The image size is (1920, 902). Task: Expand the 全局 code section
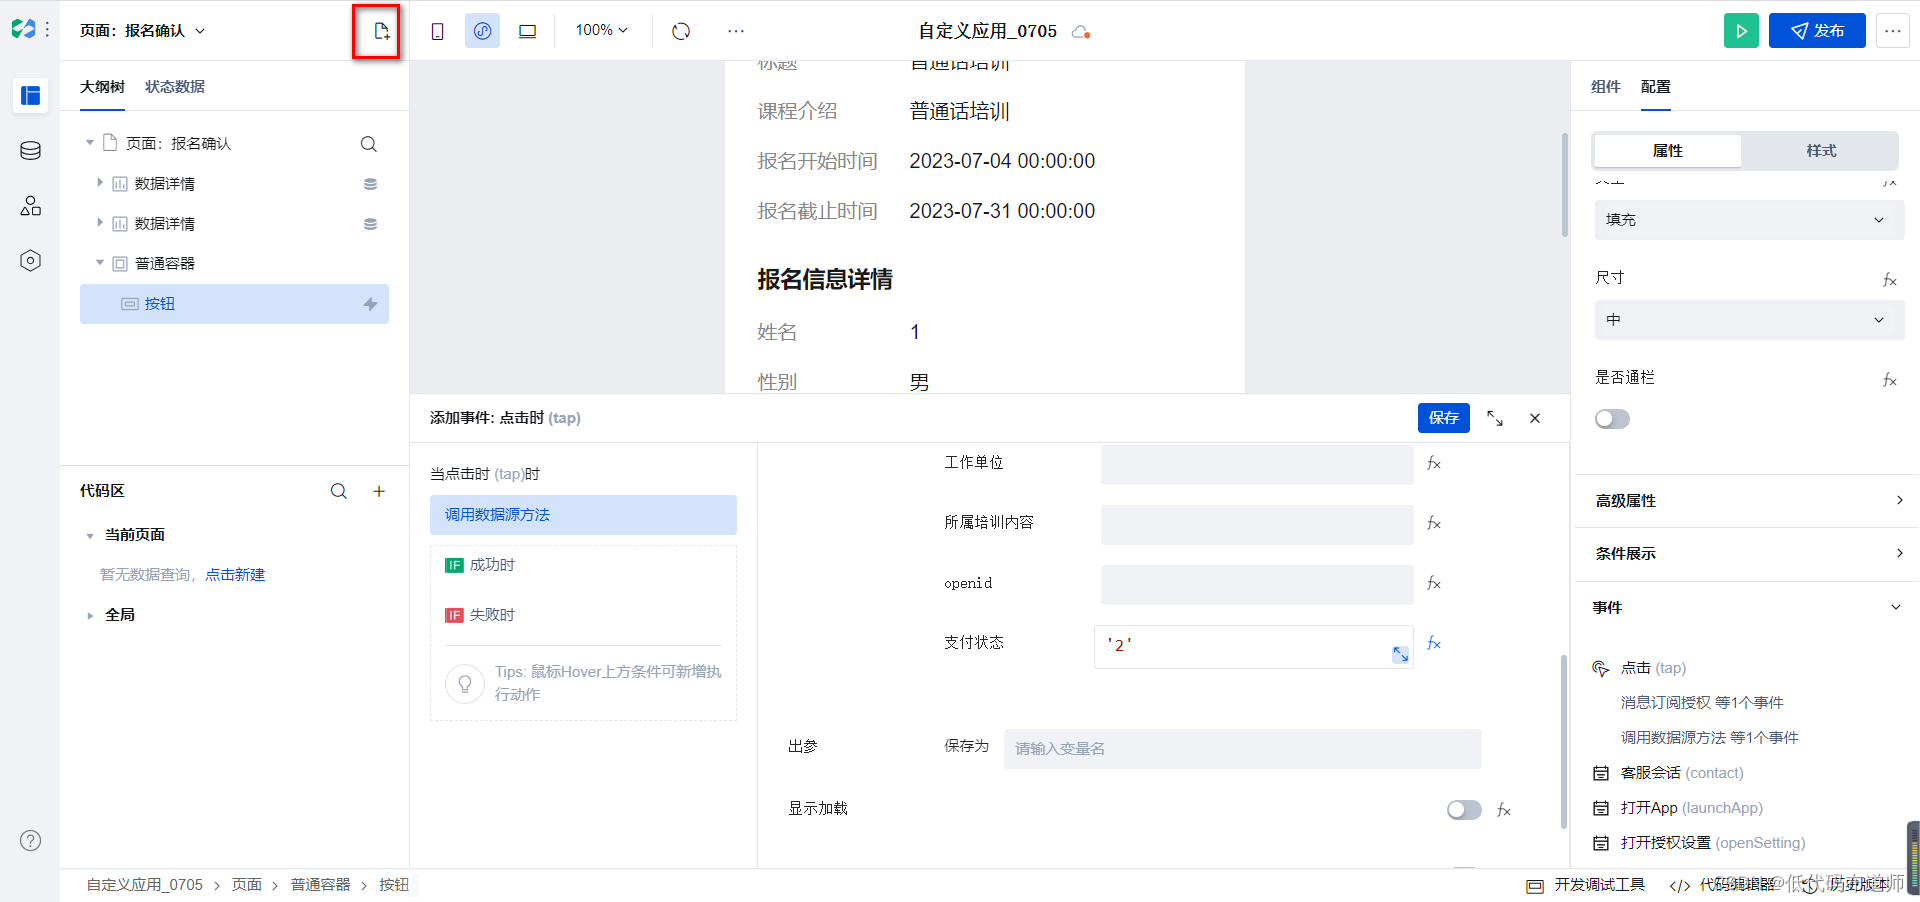(90, 616)
